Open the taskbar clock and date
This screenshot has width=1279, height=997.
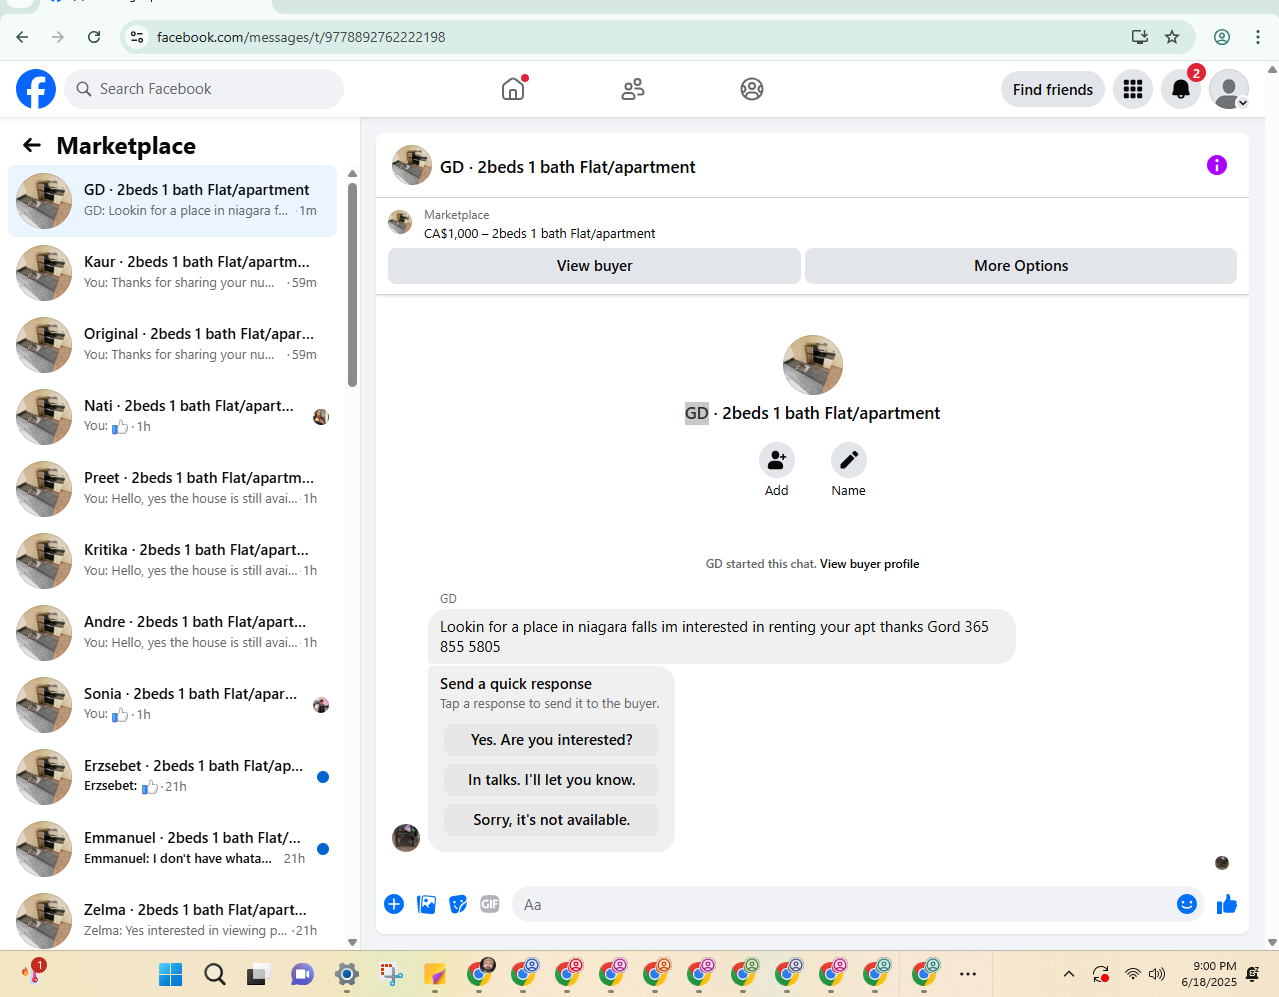click(1209, 974)
